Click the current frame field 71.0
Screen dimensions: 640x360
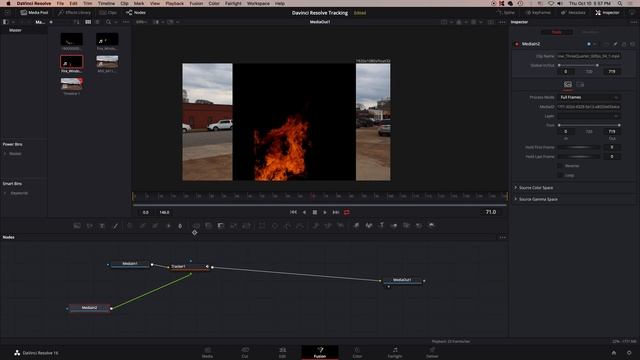pos(491,212)
